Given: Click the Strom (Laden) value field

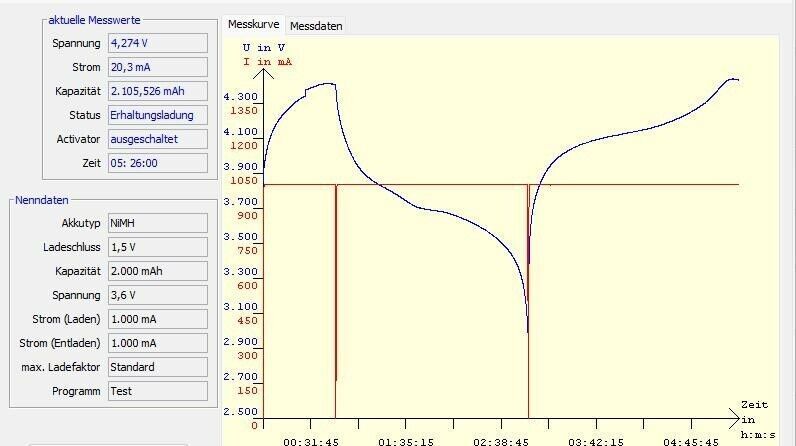Looking at the screenshot, I should tap(157, 319).
